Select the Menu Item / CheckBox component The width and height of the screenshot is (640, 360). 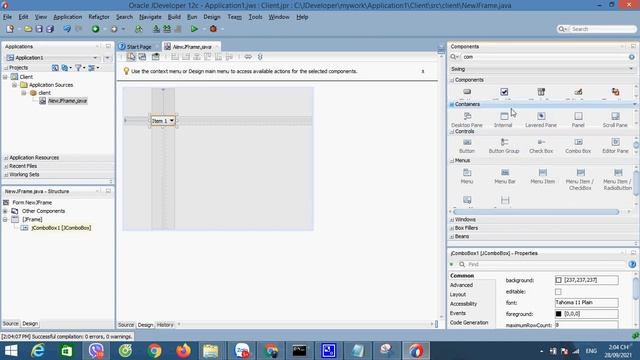pos(580,180)
